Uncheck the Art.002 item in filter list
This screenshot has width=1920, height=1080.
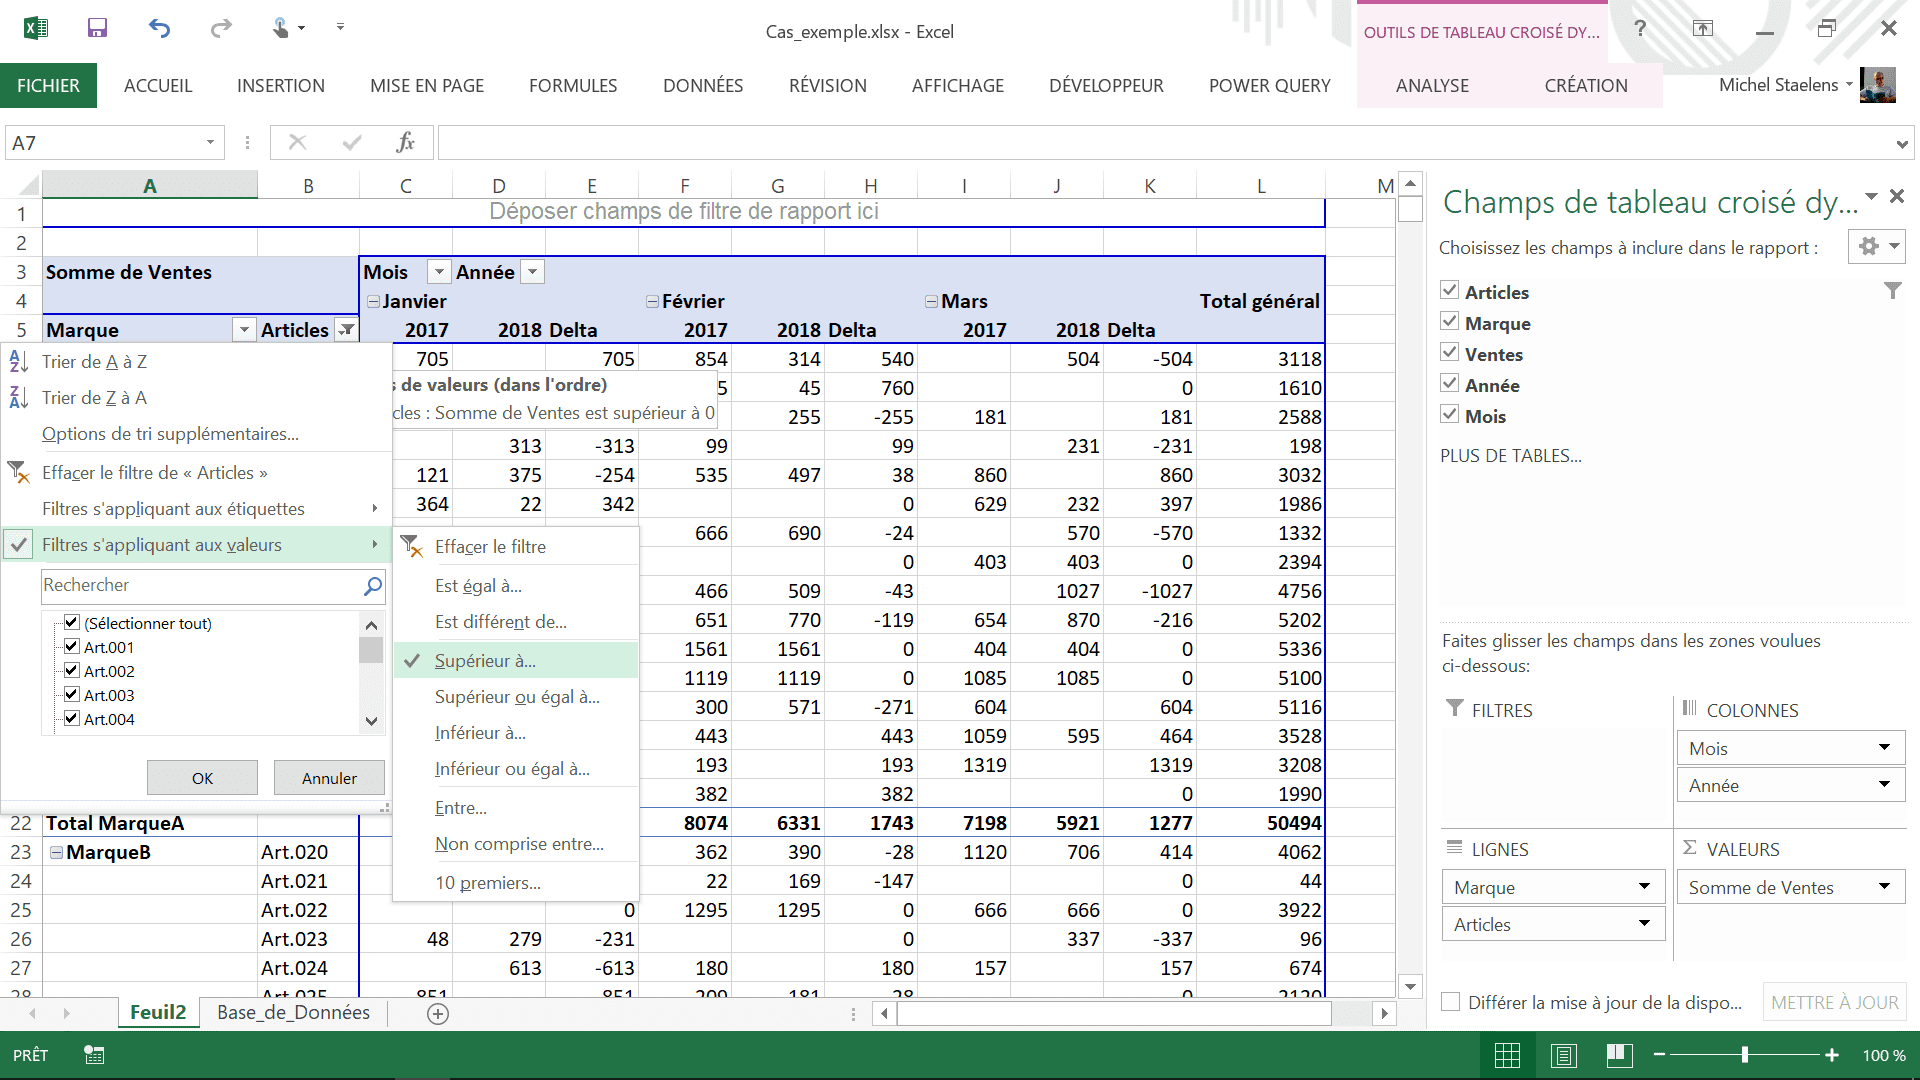[x=72, y=671]
